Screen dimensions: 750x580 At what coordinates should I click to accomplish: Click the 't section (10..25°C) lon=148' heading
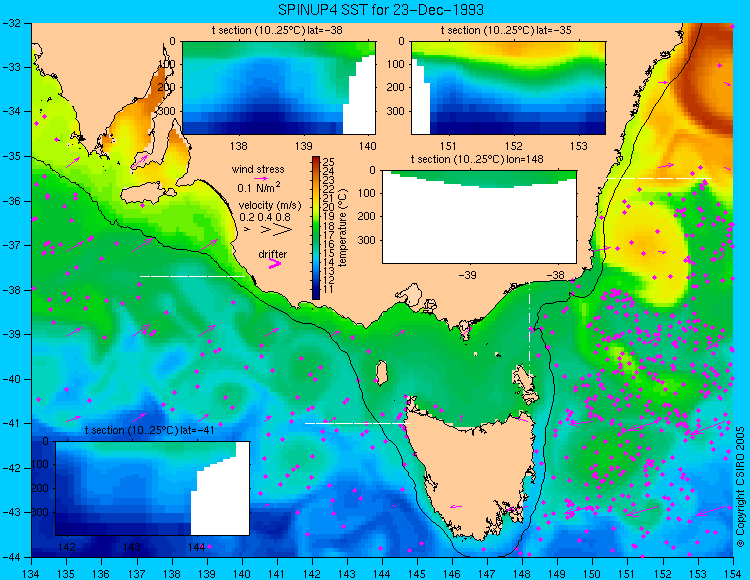[x=477, y=159]
